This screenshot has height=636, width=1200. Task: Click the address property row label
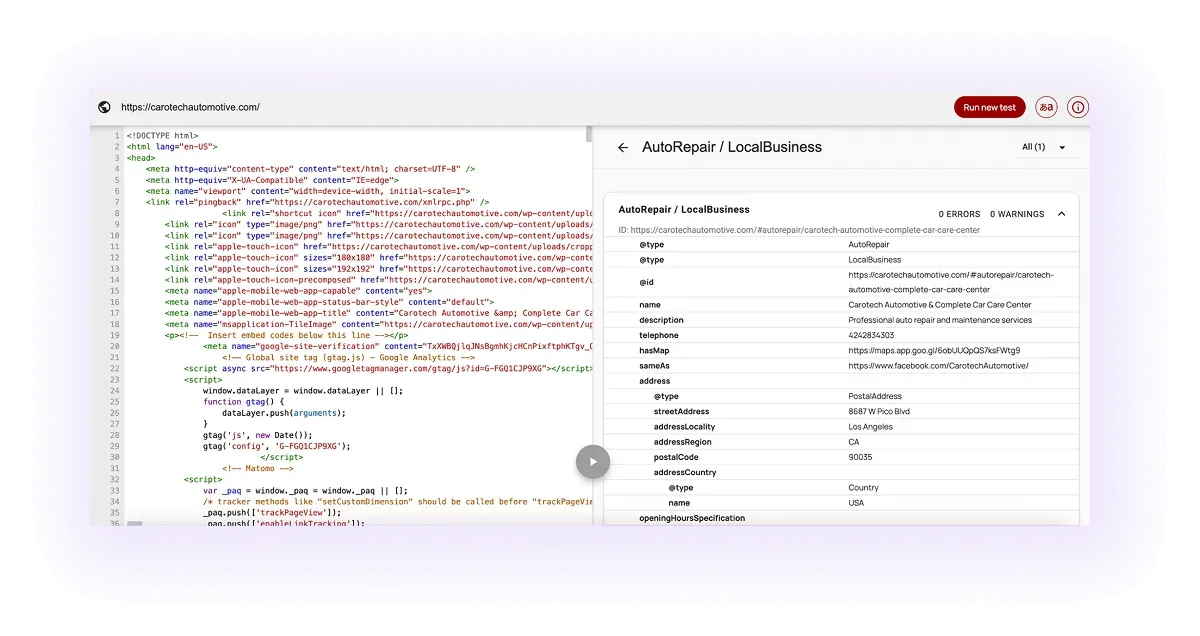pos(655,381)
